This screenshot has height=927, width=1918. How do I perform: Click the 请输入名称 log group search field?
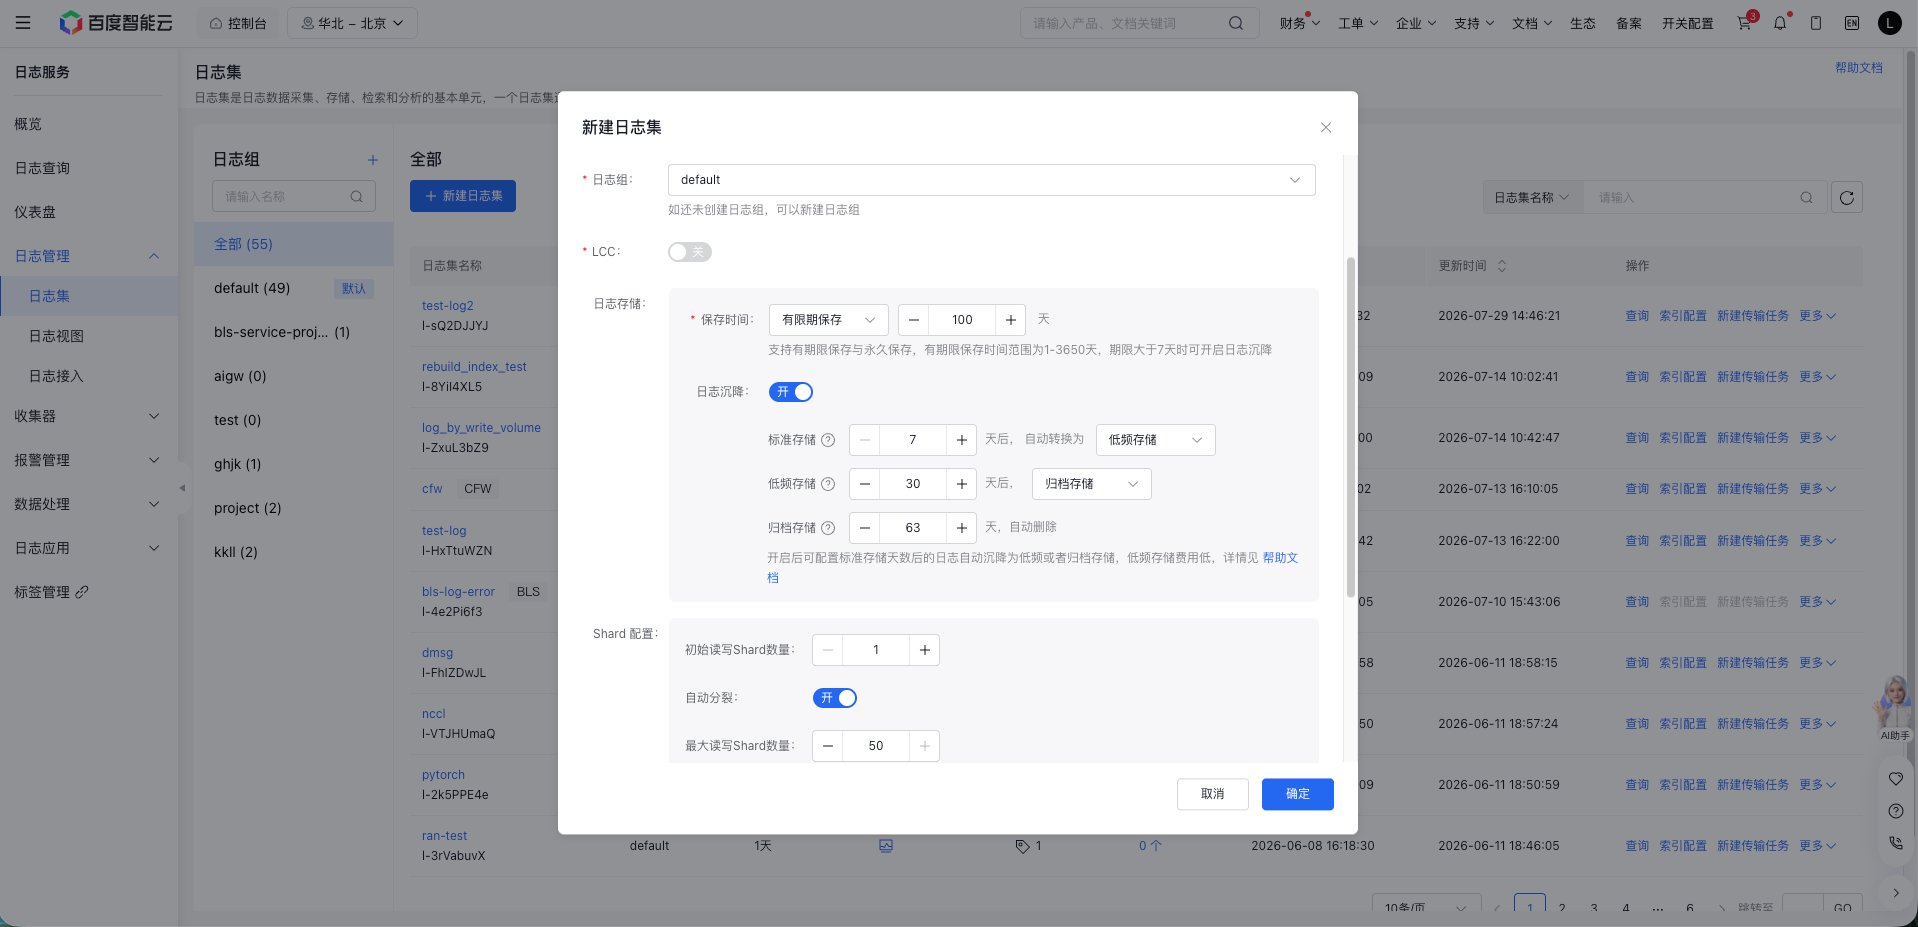(293, 197)
